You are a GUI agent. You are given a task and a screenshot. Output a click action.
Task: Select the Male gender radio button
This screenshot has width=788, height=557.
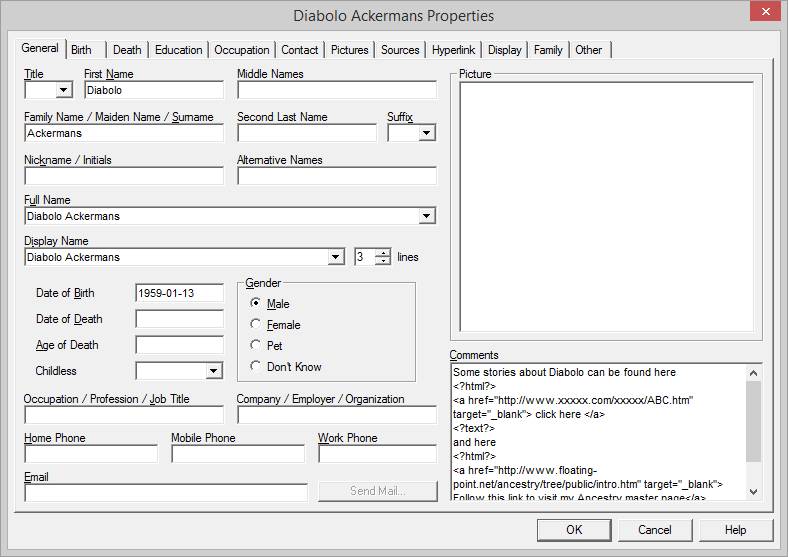pos(256,304)
